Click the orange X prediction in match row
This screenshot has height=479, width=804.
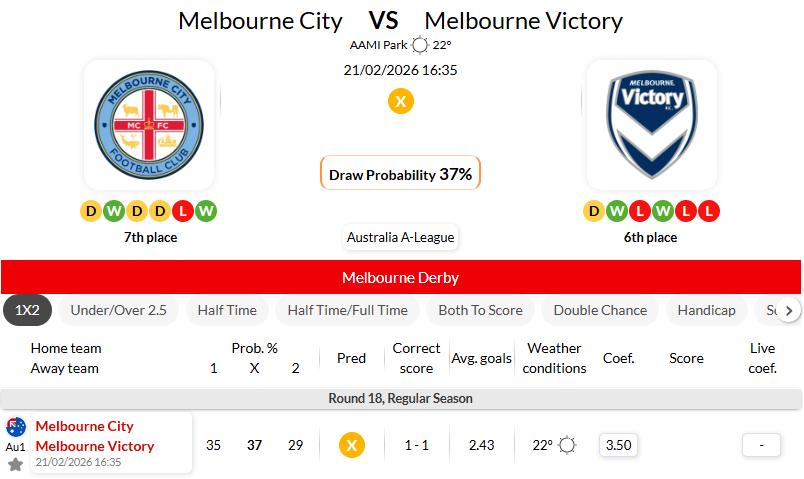coord(351,445)
